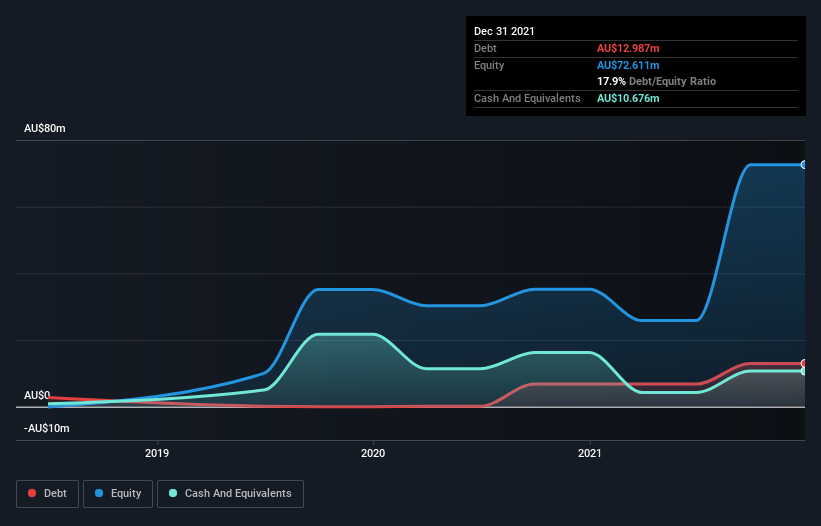The image size is (821, 526).
Task: Click the 2021 x-axis label
Action: [590, 453]
